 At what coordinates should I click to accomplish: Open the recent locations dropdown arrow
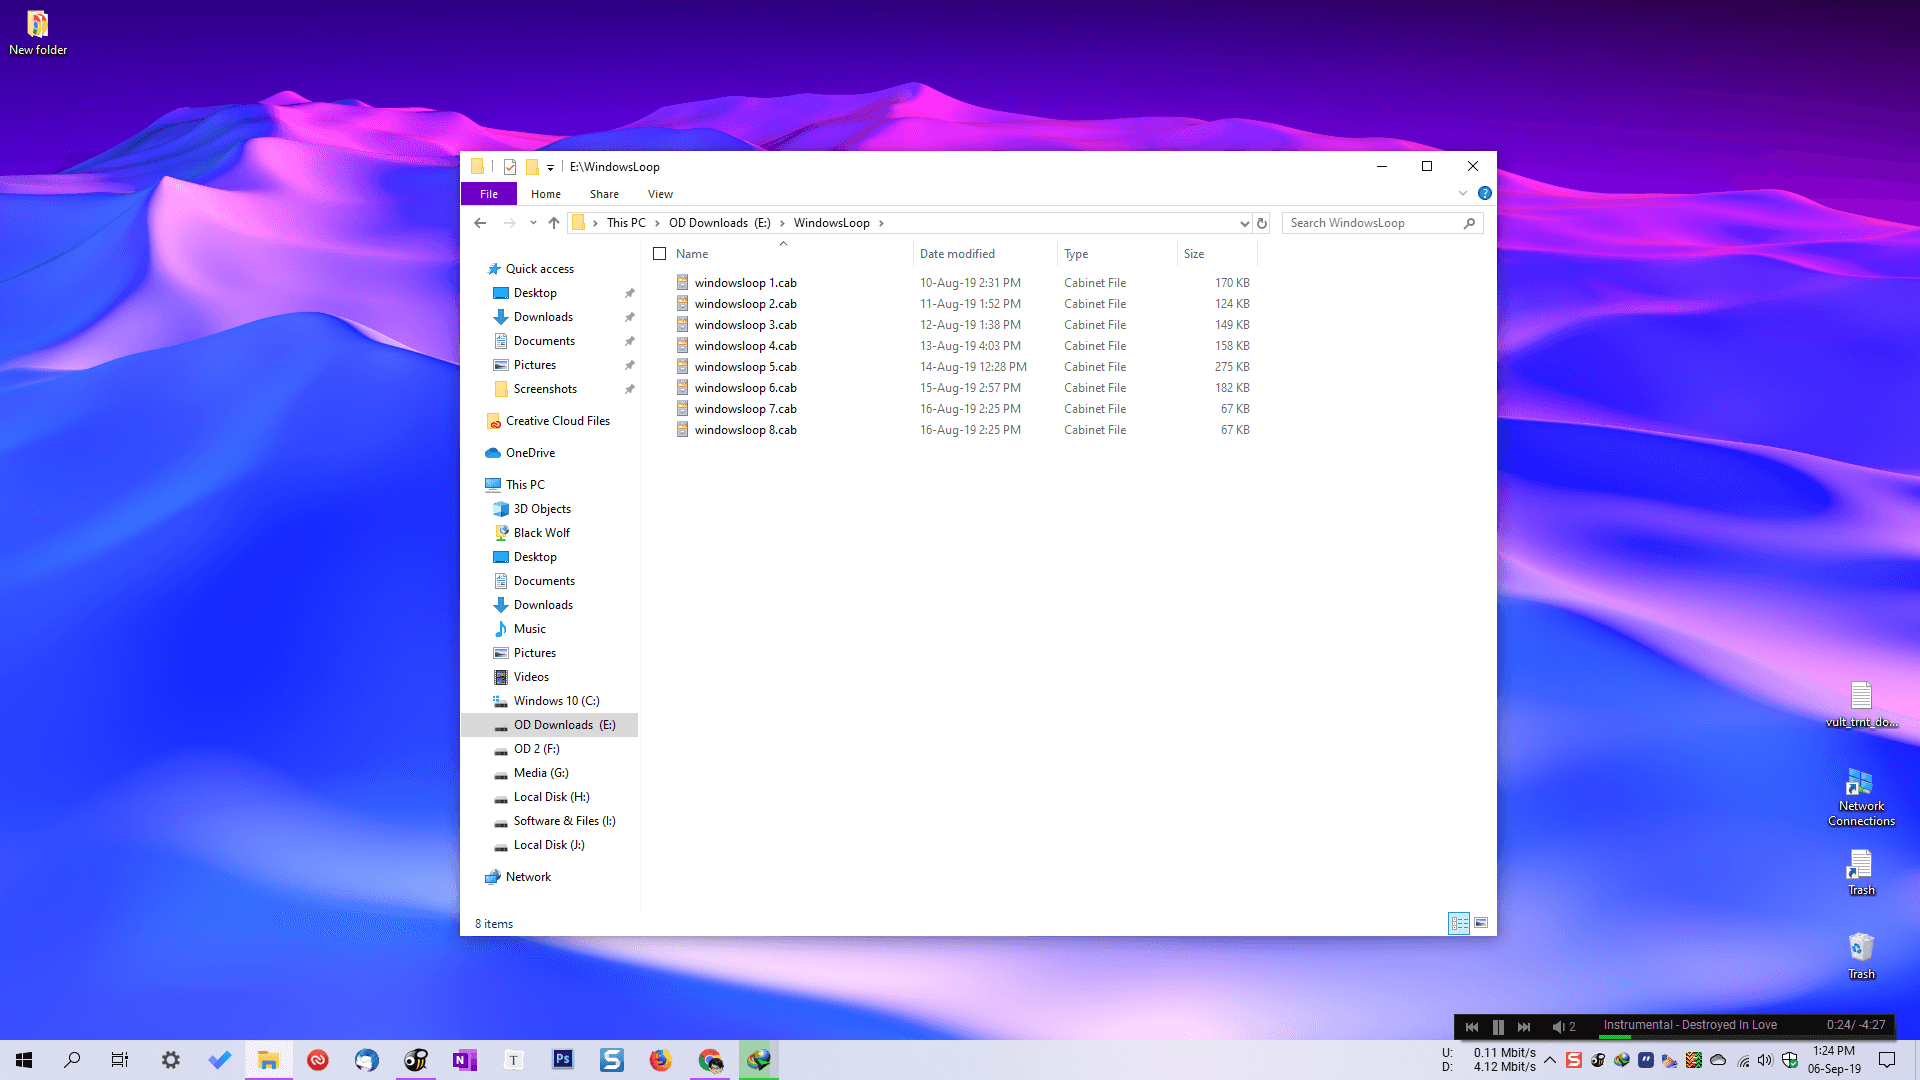(x=533, y=223)
